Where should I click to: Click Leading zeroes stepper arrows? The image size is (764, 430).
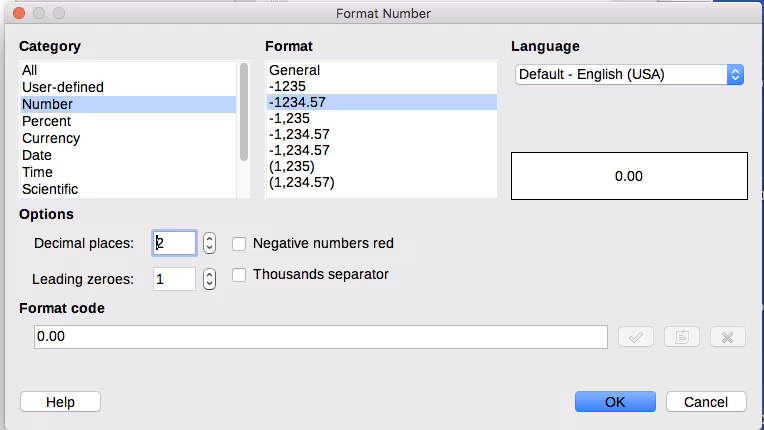click(x=210, y=279)
